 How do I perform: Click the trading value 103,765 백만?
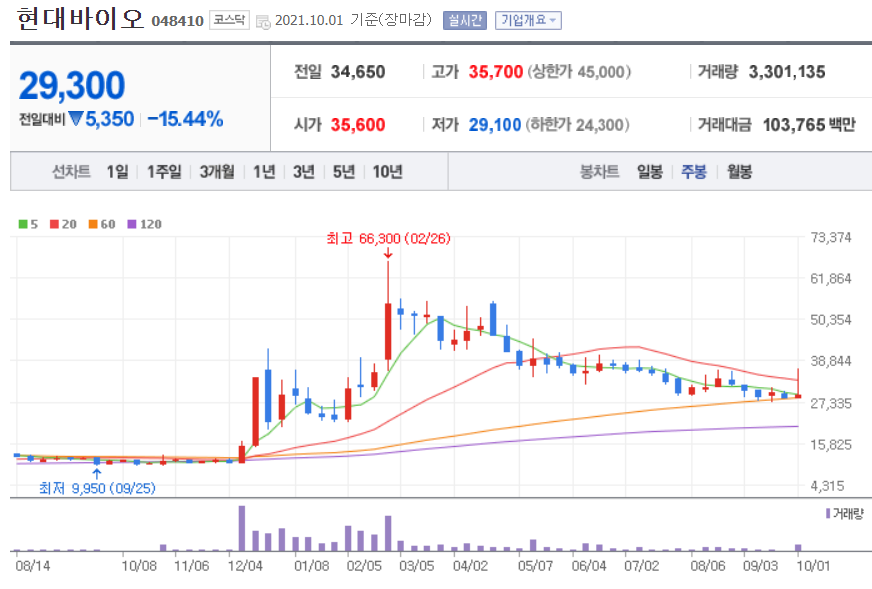click(809, 125)
